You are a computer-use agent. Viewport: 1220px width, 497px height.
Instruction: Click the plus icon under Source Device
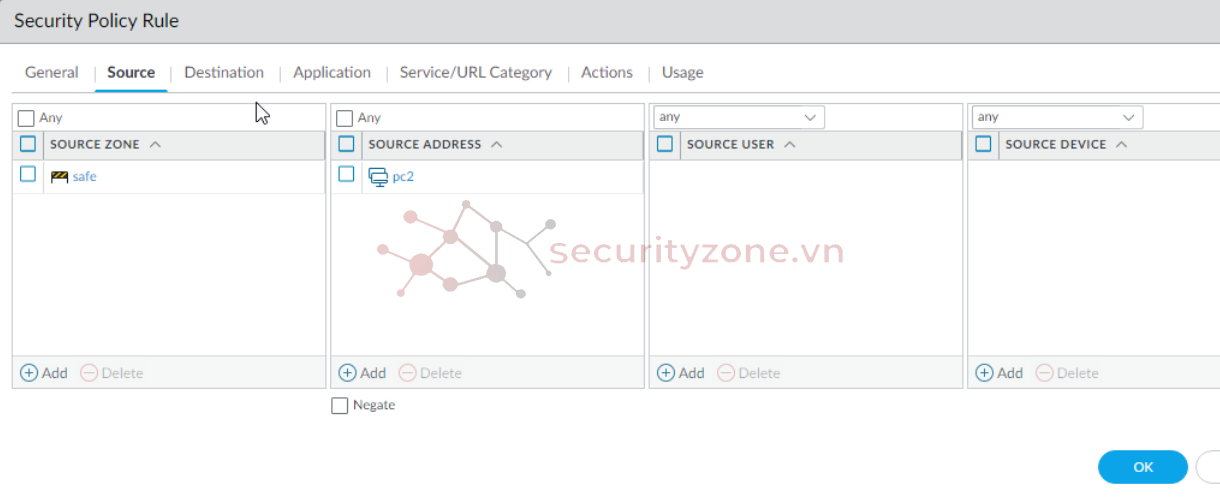(985, 373)
